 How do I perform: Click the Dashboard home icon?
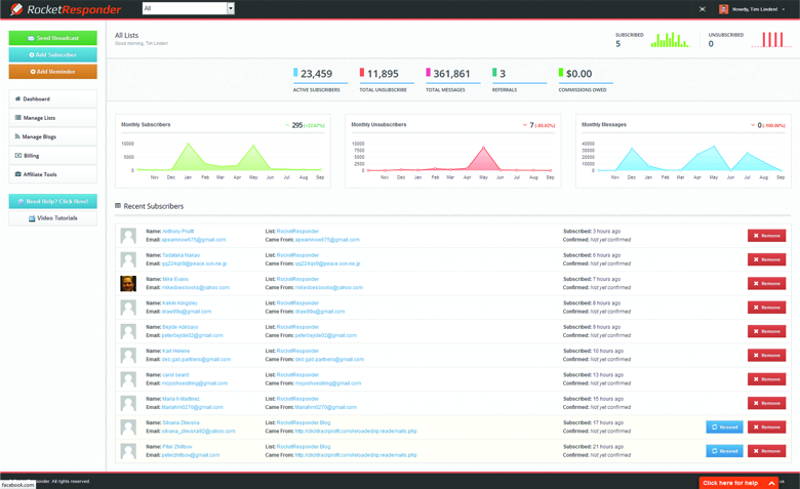click(x=18, y=99)
